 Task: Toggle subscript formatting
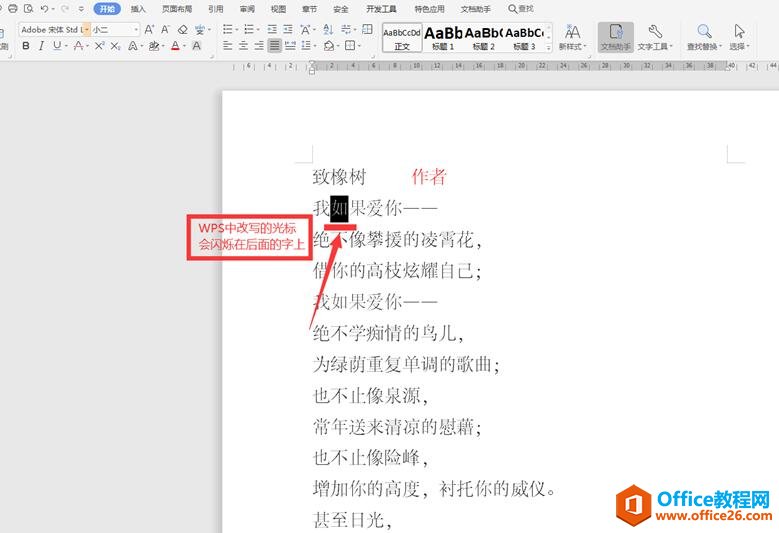coord(115,46)
